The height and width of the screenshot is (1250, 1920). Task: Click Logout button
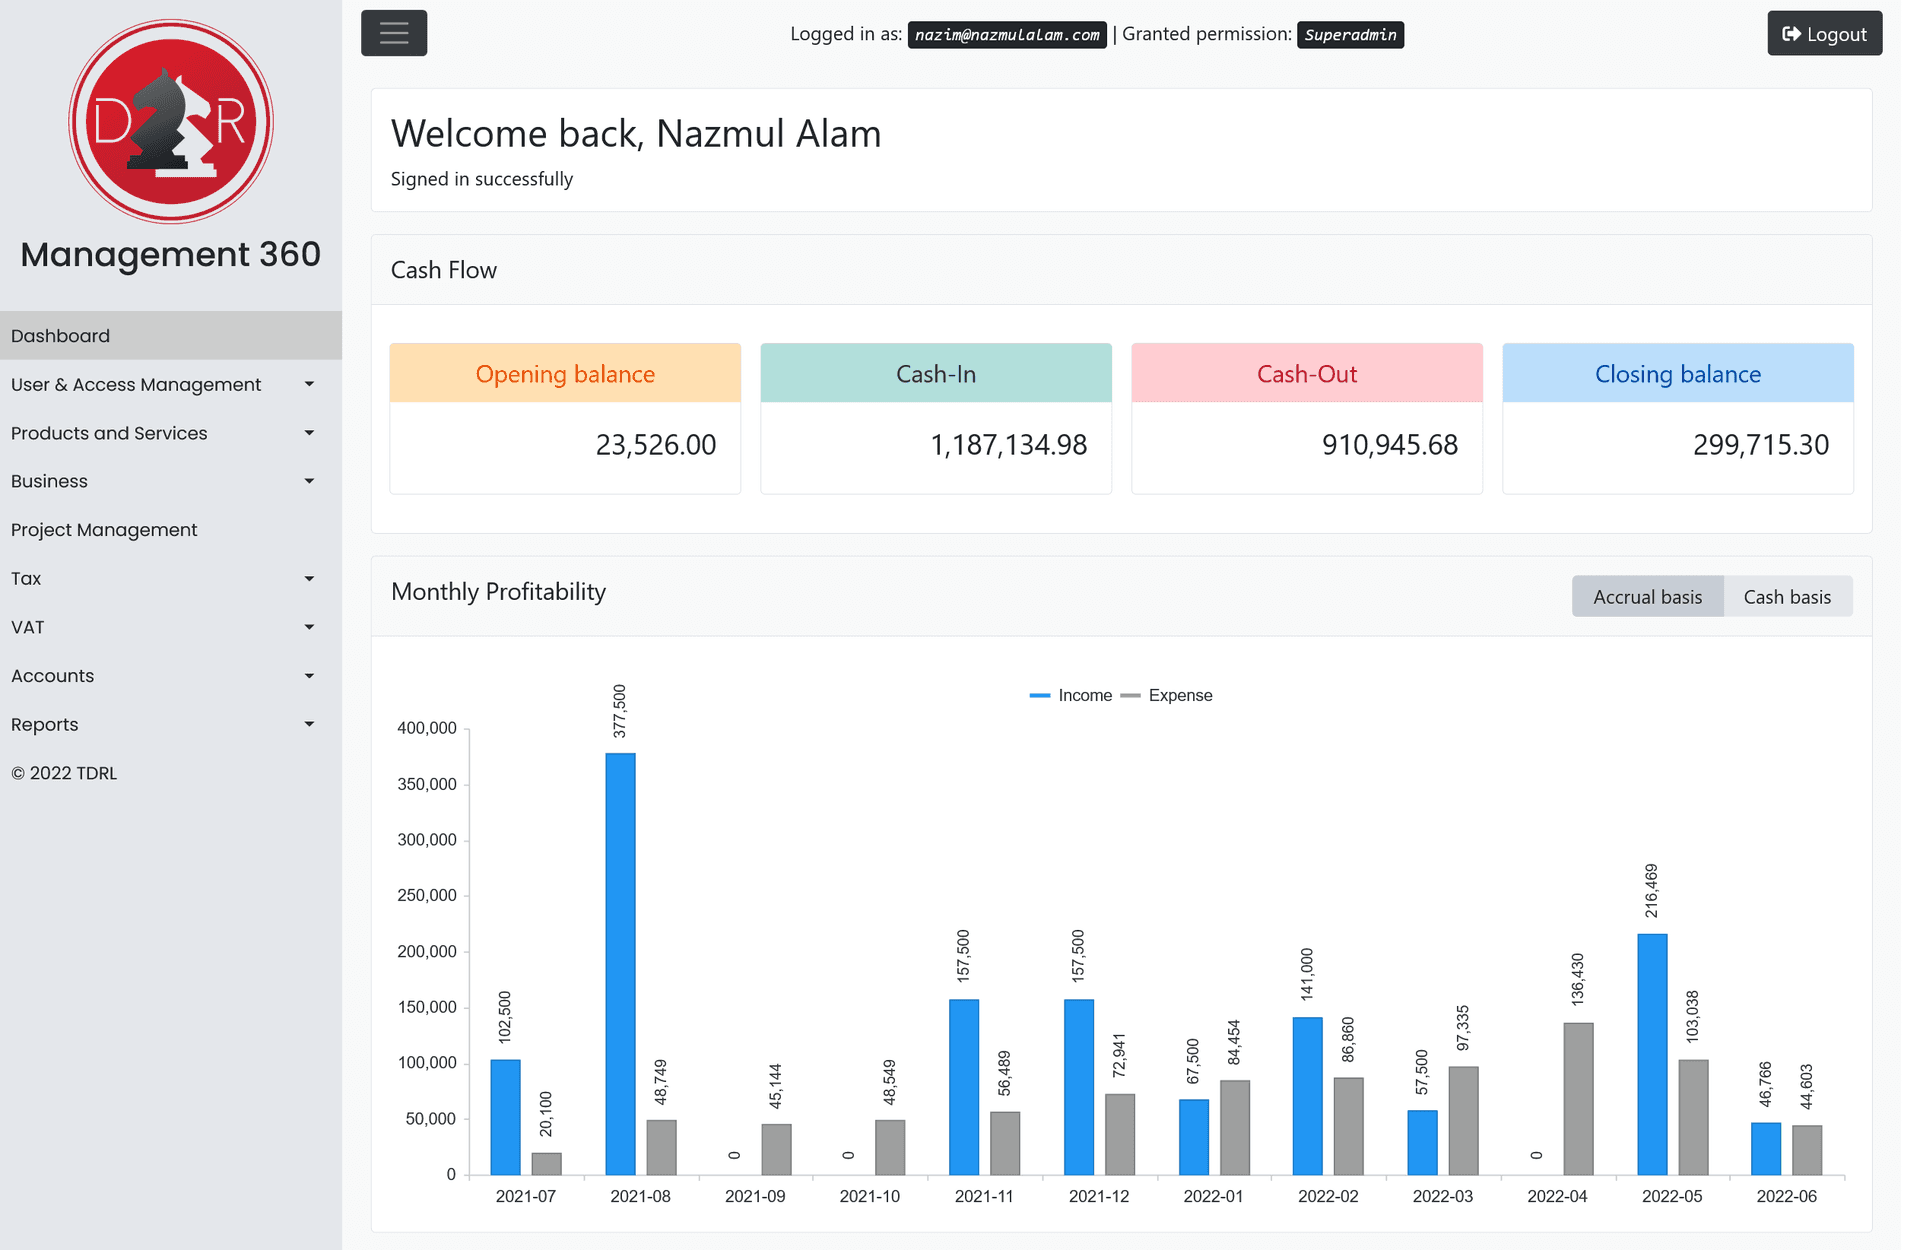click(x=1825, y=34)
